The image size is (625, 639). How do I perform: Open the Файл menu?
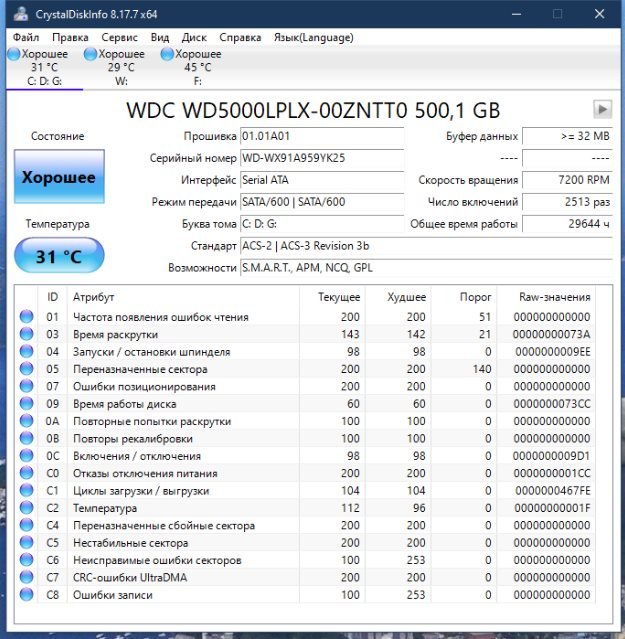[x=26, y=37]
